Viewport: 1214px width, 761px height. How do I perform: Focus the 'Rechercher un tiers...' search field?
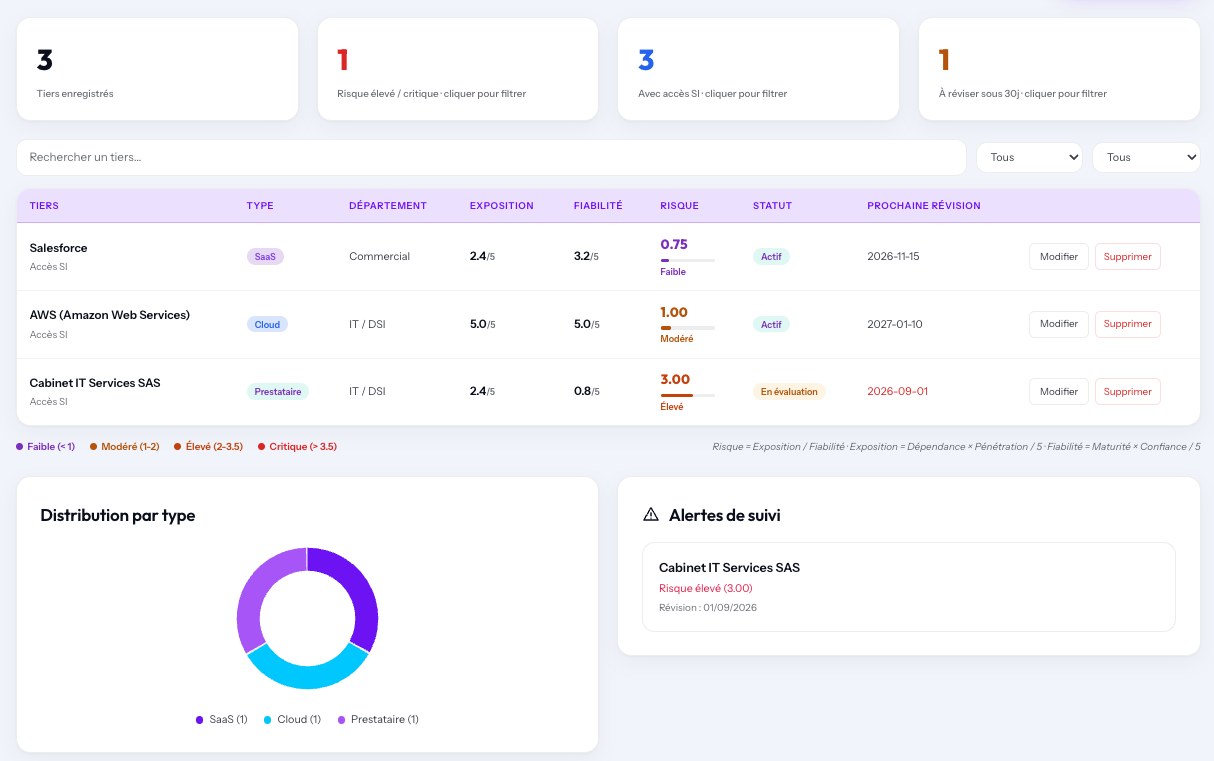click(491, 157)
